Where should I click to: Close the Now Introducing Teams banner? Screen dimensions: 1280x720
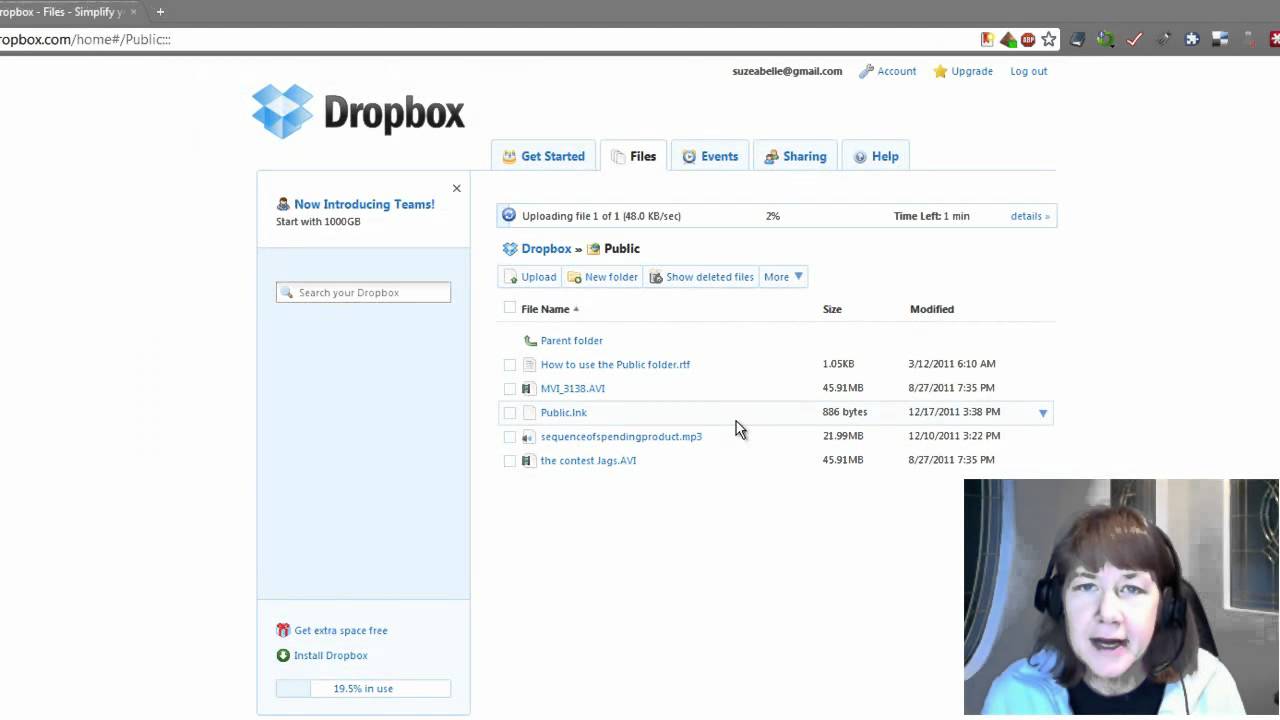point(457,188)
